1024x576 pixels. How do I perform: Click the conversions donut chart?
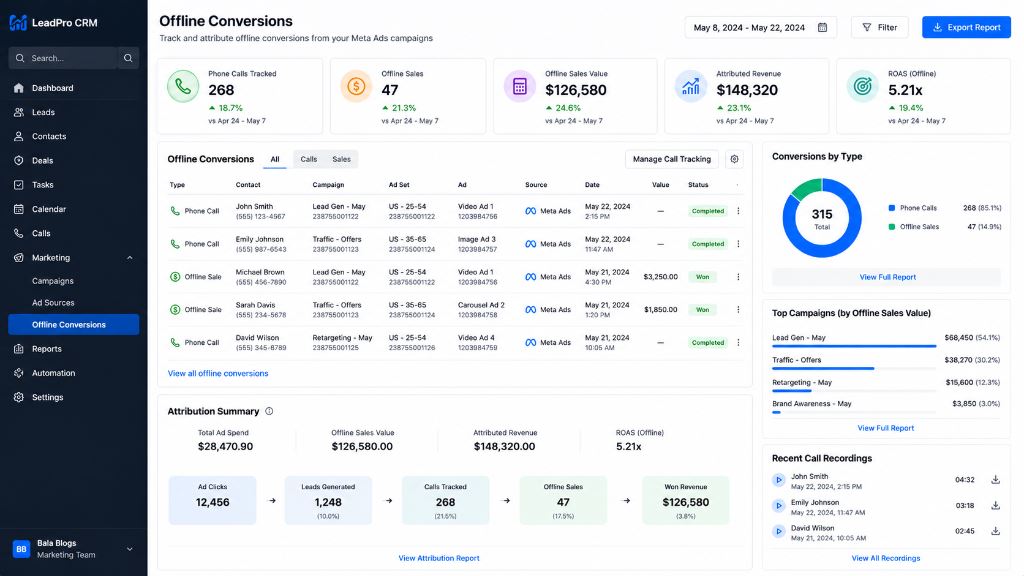tap(822, 218)
